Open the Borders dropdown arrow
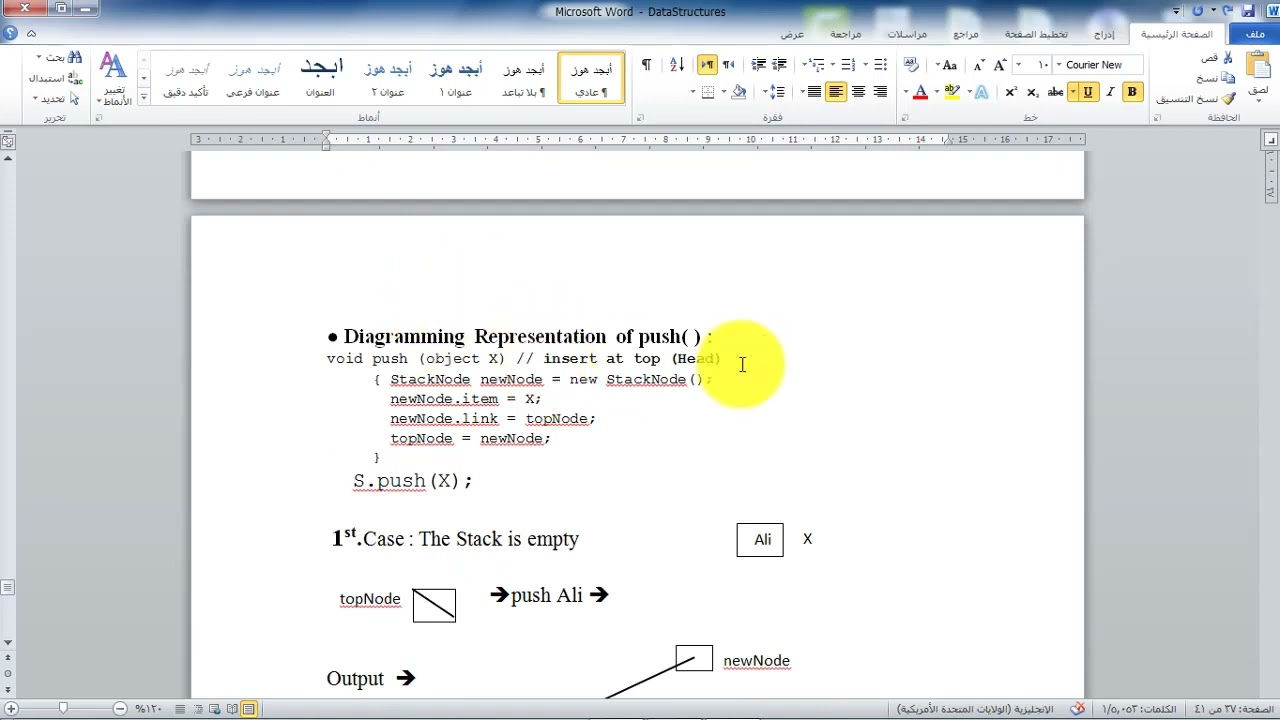Viewport: 1280px width, 720px height. pyautogui.click(x=693, y=92)
